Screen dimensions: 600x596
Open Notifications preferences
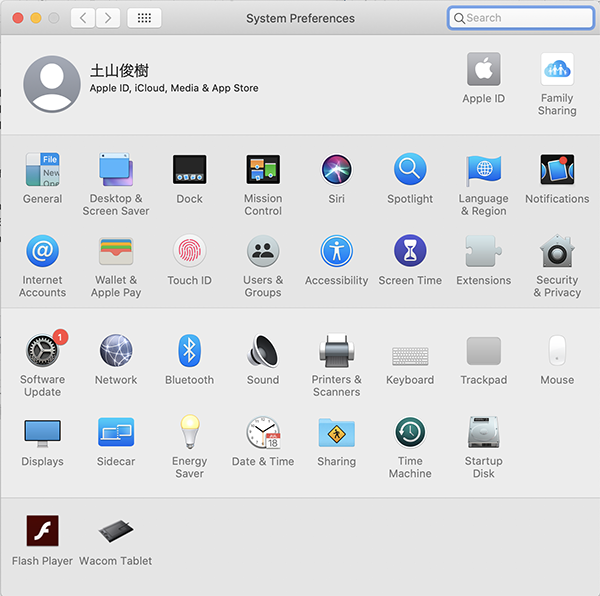click(557, 169)
